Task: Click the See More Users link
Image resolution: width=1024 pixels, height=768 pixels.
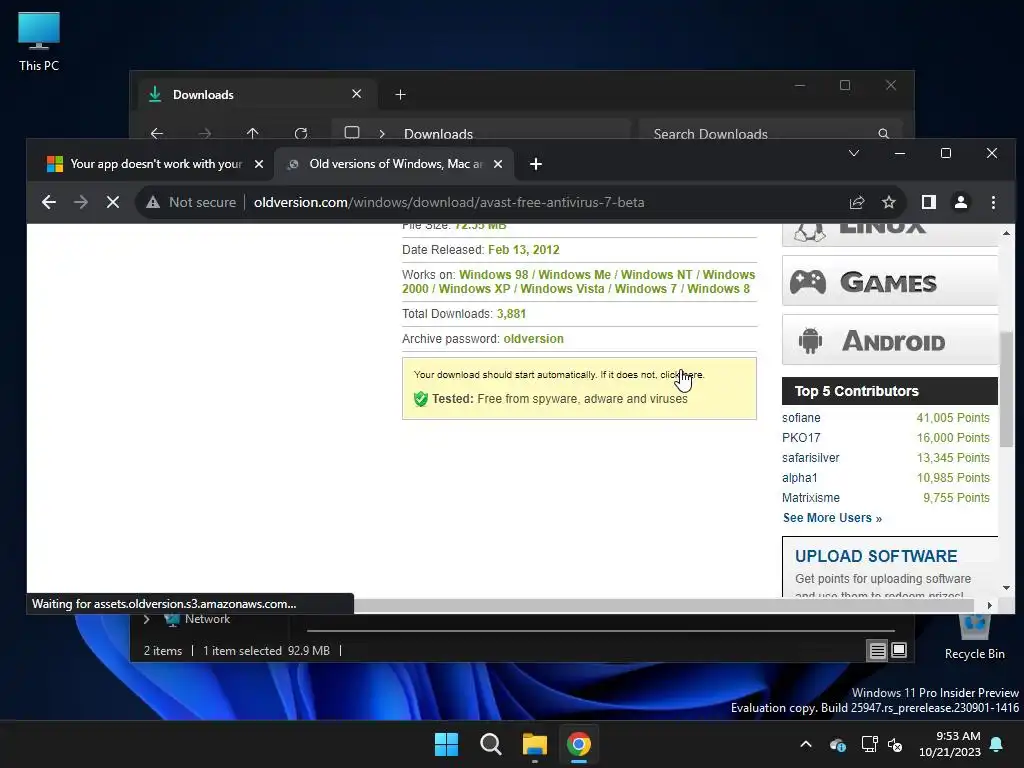Action: [x=832, y=518]
